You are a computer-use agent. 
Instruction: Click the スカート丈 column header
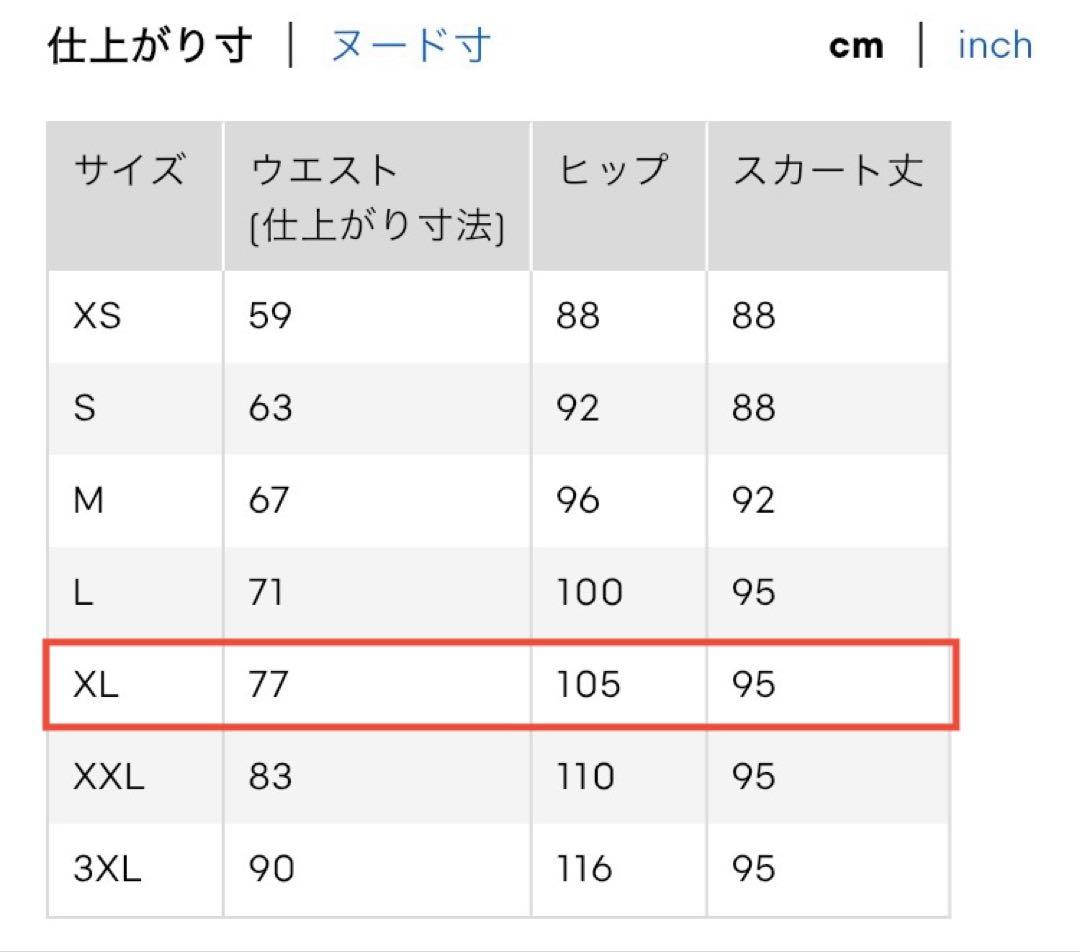[x=828, y=169]
